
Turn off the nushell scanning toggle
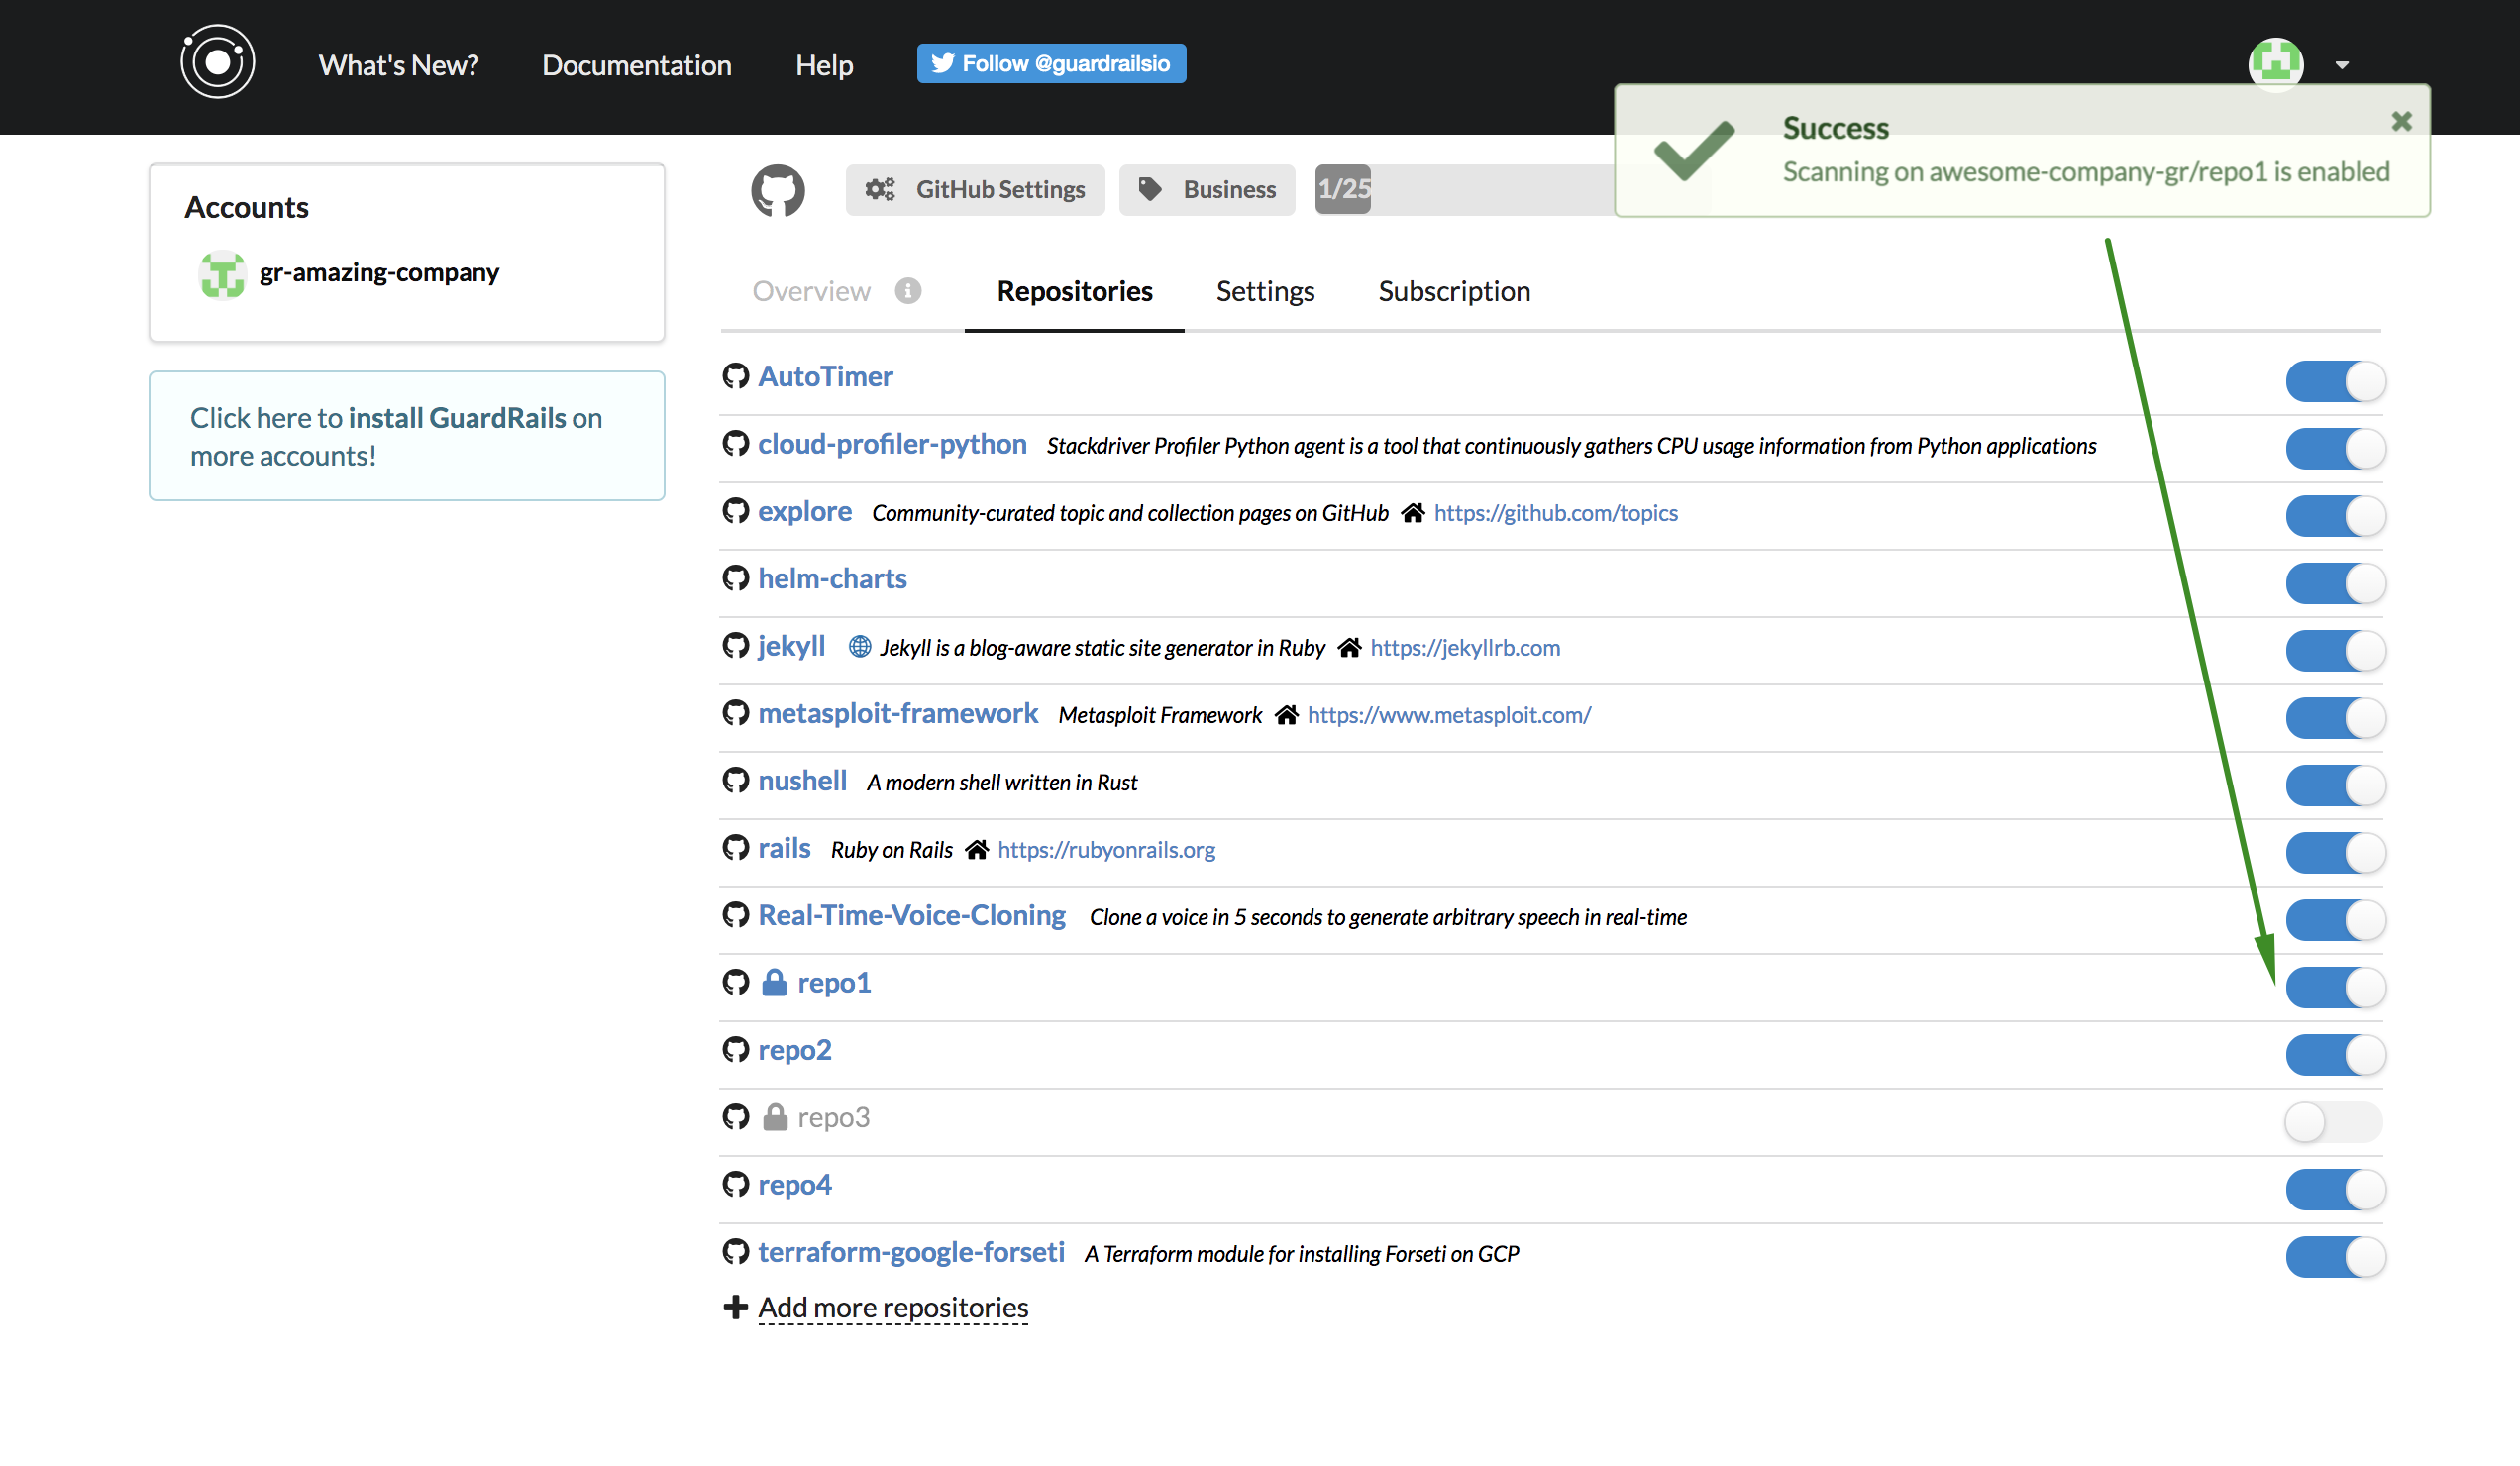point(2335,786)
